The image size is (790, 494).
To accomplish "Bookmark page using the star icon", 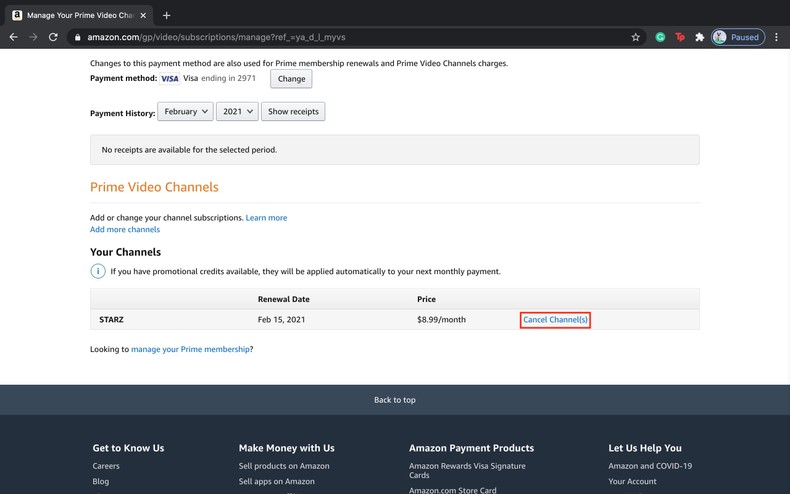I will 635,37.
